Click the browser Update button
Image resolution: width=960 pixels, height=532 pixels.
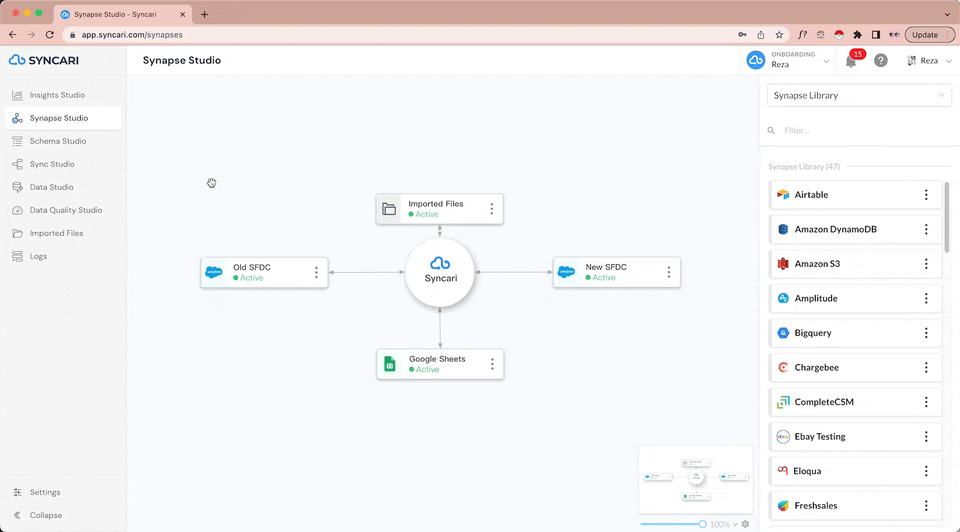click(929, 35)
